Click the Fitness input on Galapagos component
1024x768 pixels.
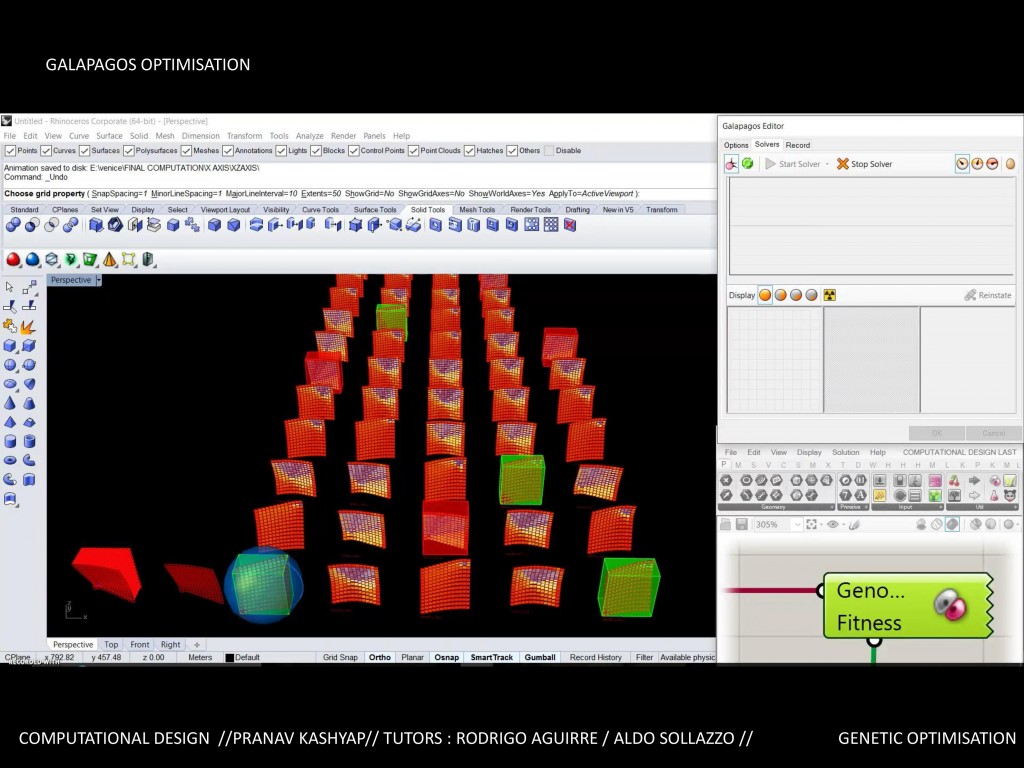click(x=868, y=622)
